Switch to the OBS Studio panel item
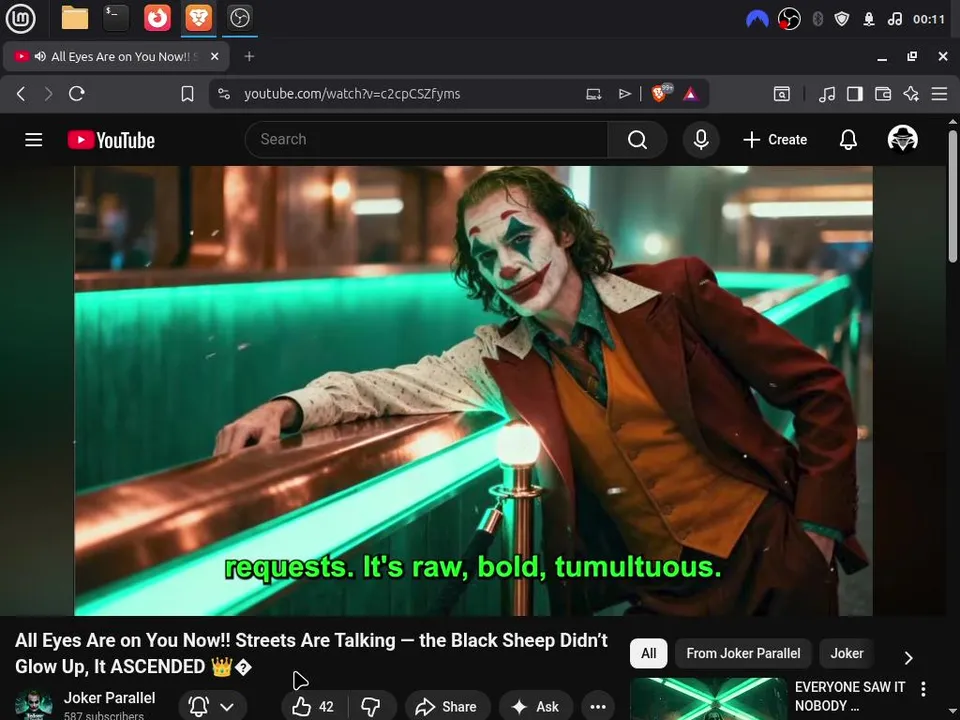 click(239, 18)
